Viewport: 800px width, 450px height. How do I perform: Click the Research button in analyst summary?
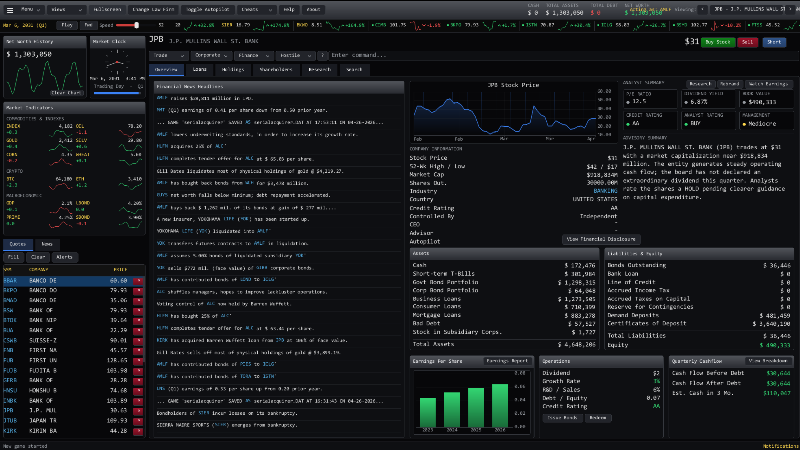tap(700, 84)
